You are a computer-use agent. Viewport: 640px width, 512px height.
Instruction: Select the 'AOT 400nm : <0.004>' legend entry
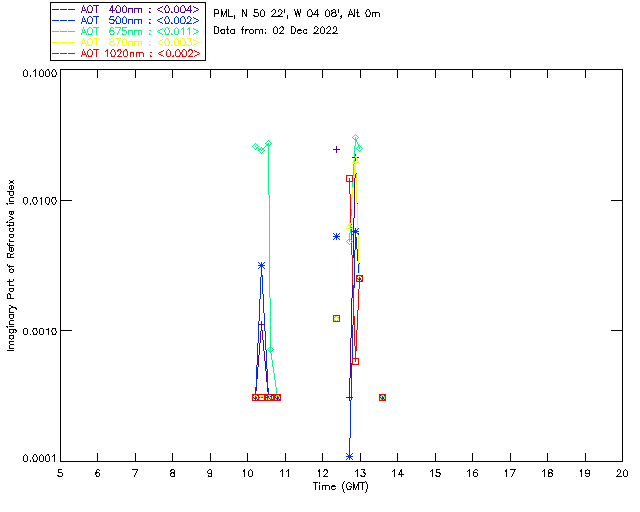[127, 9]
